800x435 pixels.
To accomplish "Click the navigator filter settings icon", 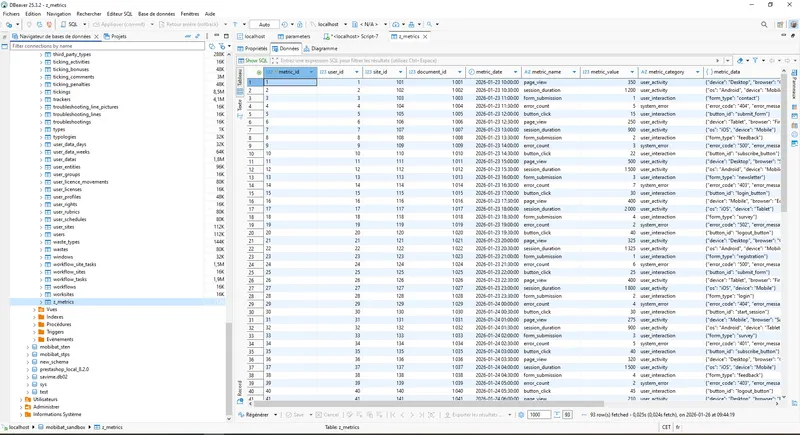I will (x=222, y=46).
